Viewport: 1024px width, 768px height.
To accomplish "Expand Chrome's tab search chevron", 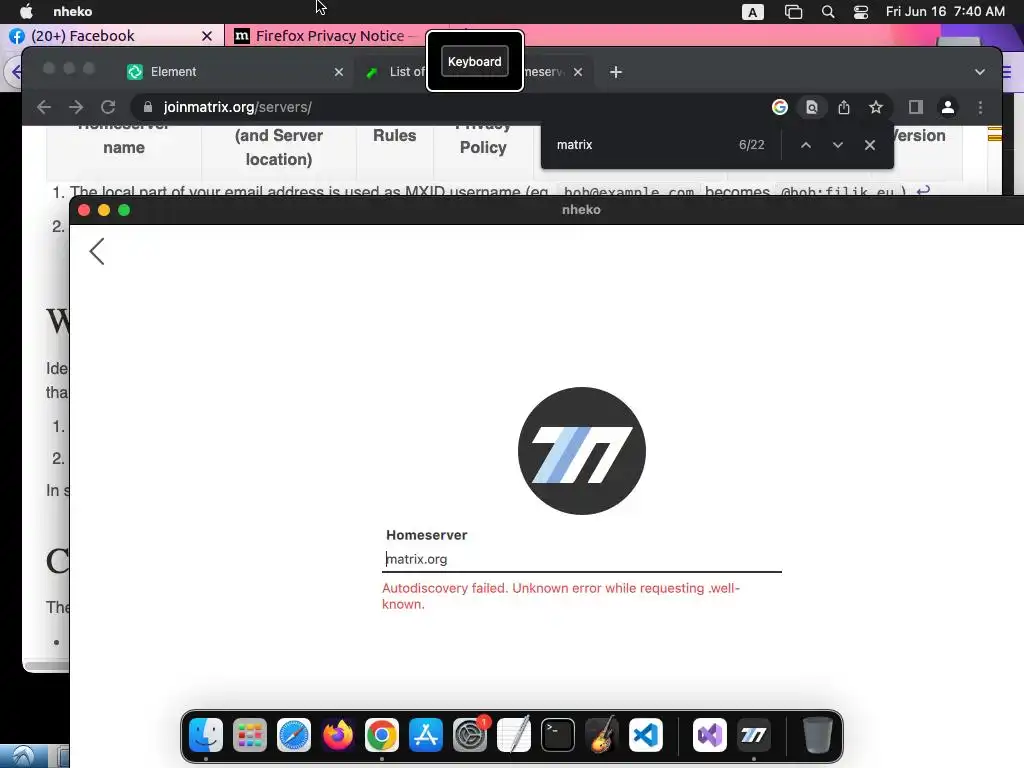I will point(980,72).
